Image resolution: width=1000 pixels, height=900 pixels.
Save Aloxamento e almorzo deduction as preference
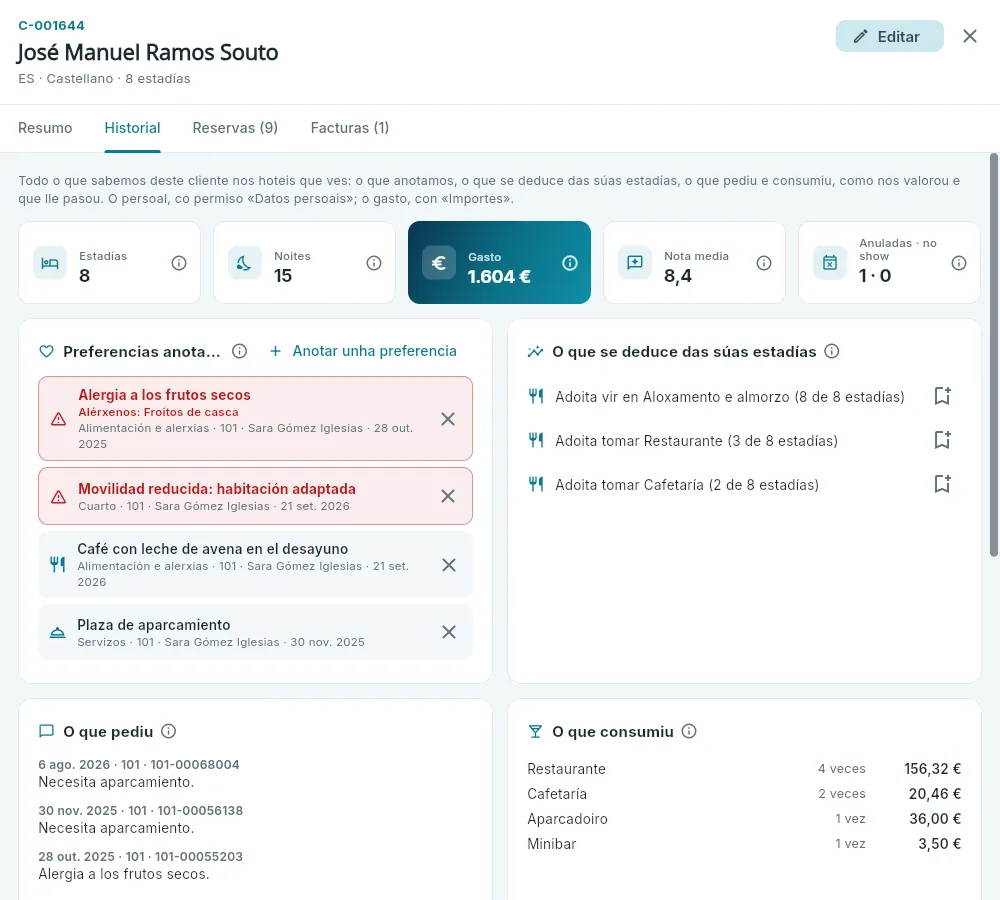942,396
